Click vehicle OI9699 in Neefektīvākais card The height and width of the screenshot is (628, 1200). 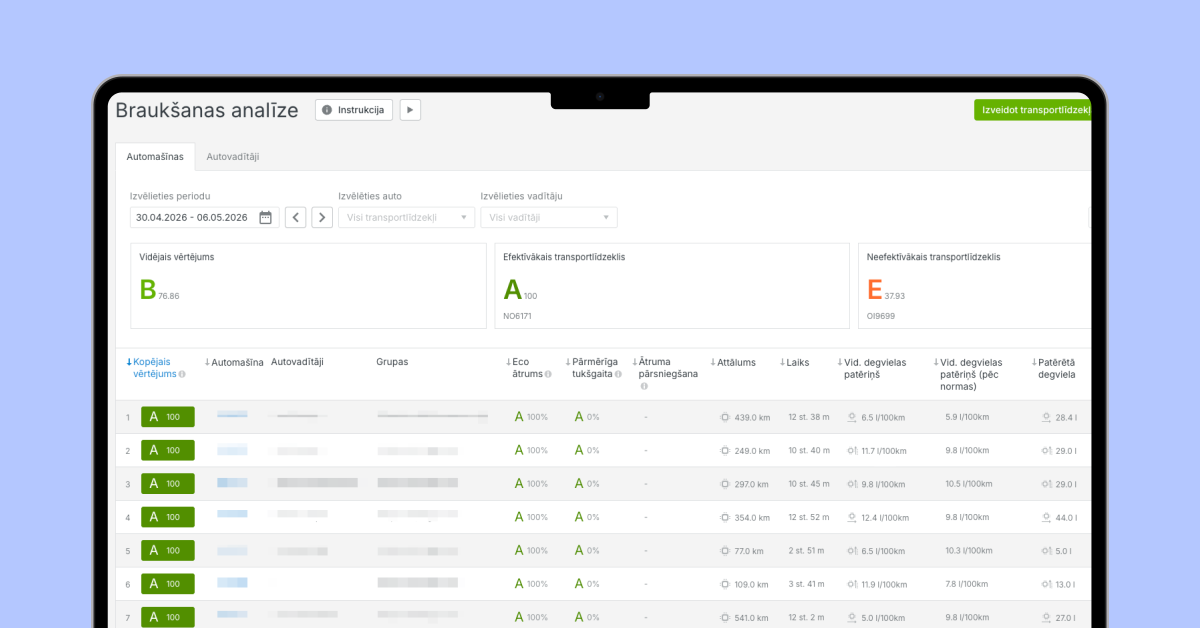(x=881, y=316)
